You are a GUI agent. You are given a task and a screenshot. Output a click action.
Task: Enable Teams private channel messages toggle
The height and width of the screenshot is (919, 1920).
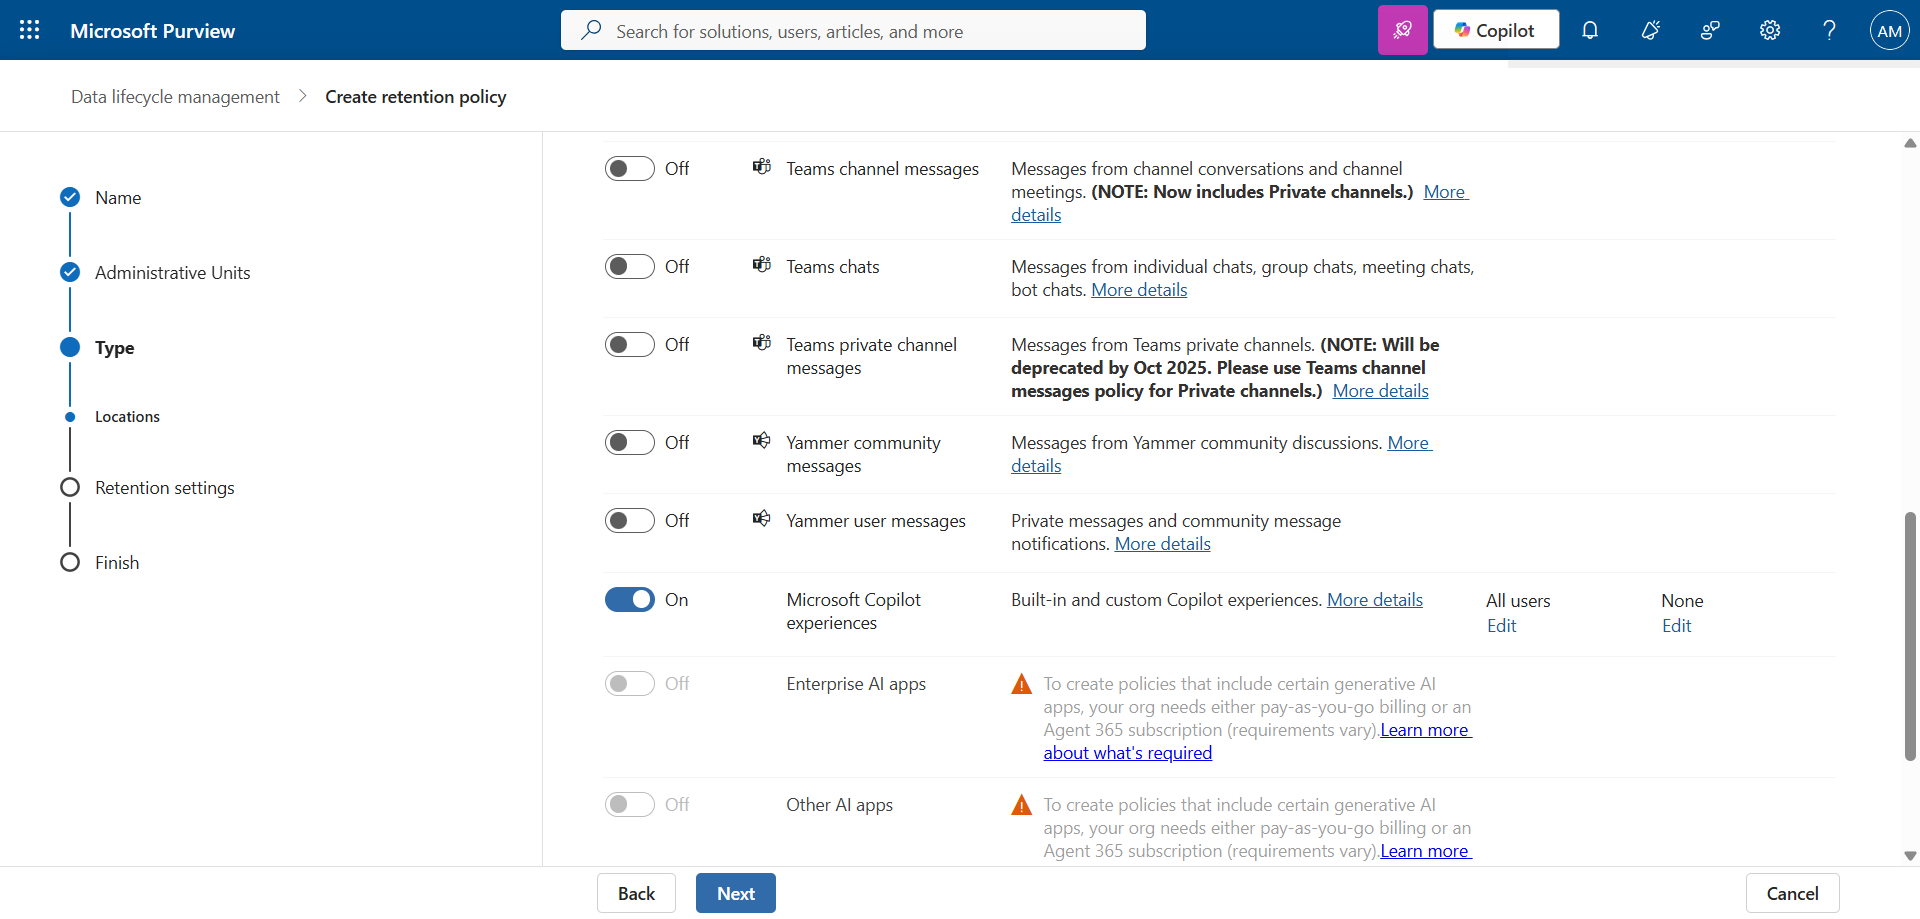[630, 344]
